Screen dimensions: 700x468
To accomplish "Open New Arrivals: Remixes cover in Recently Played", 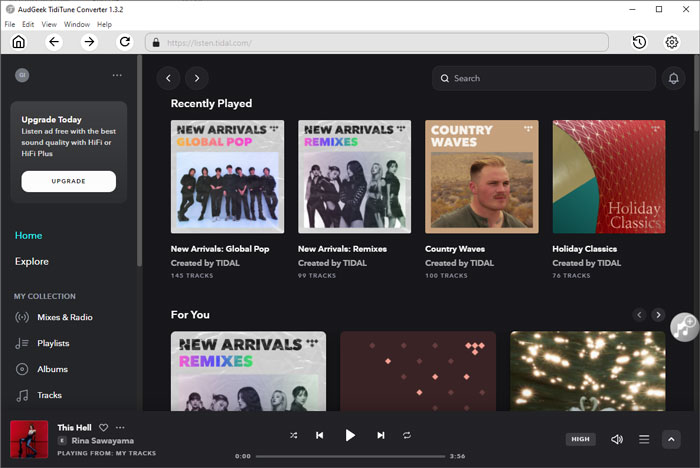I will 354,176.
